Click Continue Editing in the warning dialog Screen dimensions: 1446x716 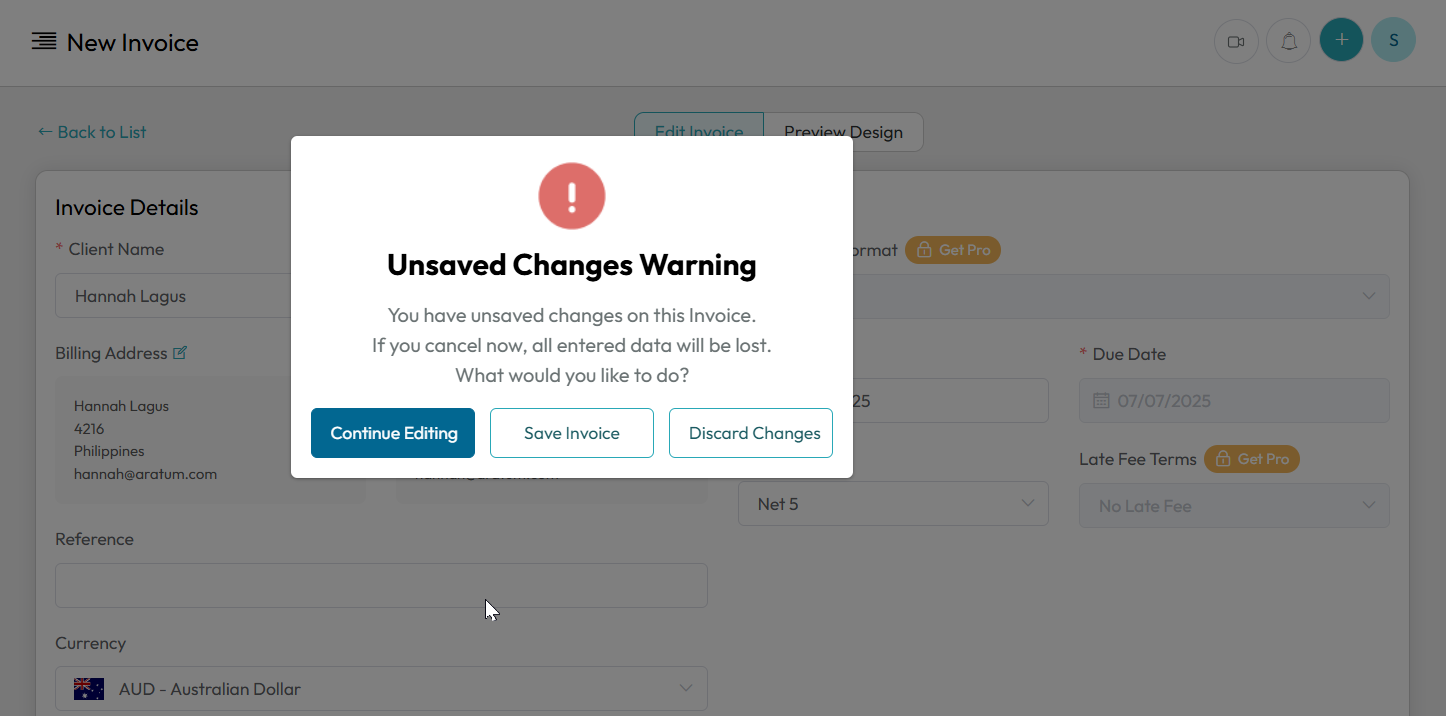click(x=393, y=433)
